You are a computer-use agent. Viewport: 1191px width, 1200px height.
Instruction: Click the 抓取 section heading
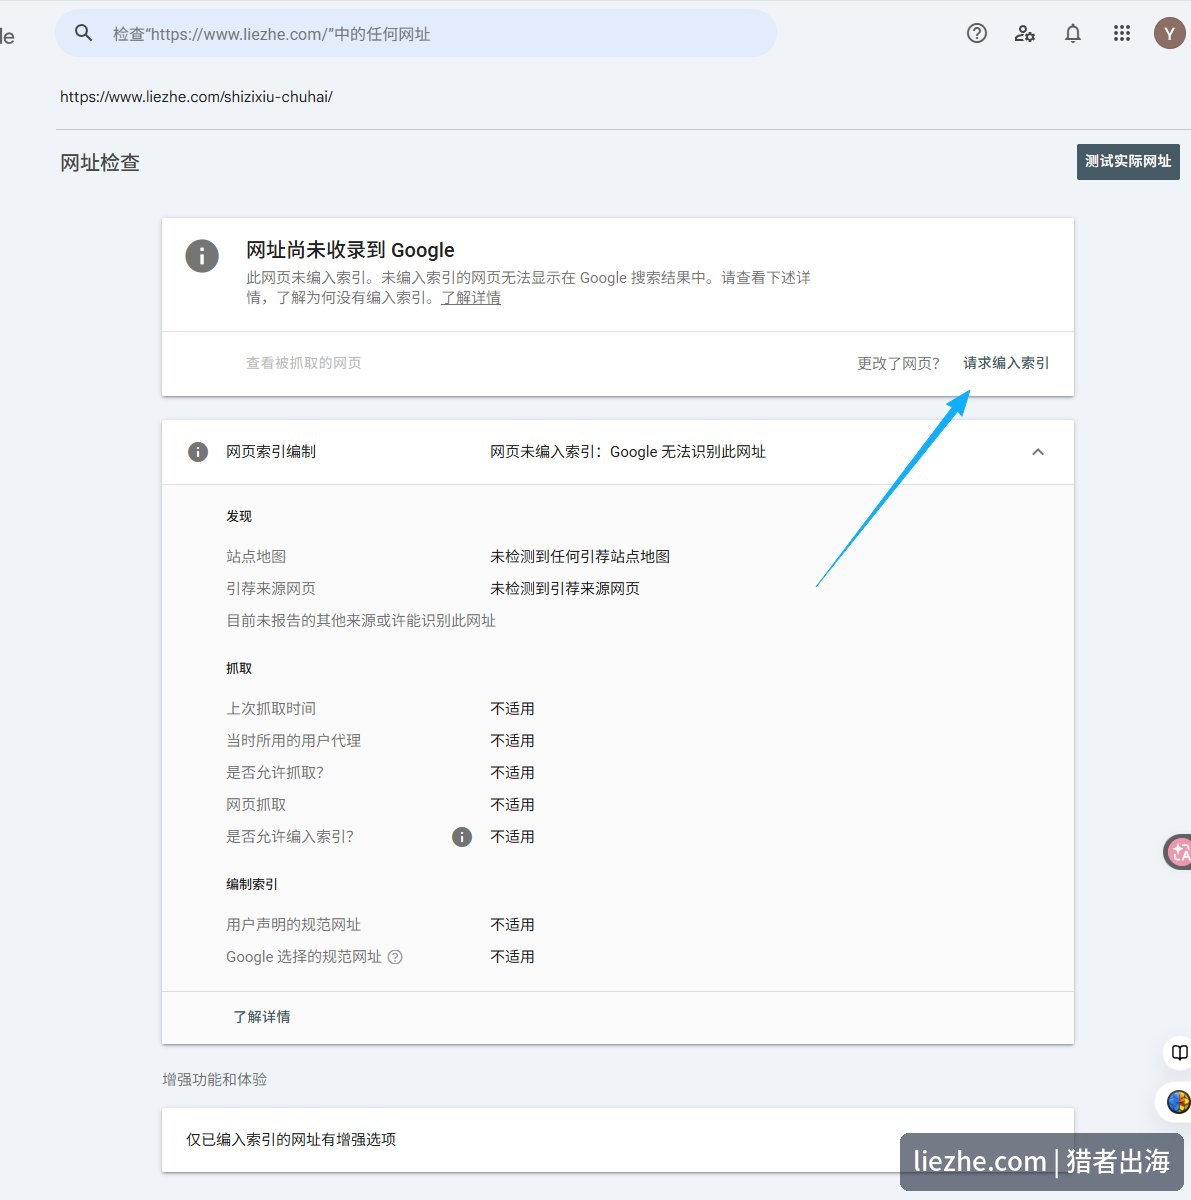coord(239,668)
